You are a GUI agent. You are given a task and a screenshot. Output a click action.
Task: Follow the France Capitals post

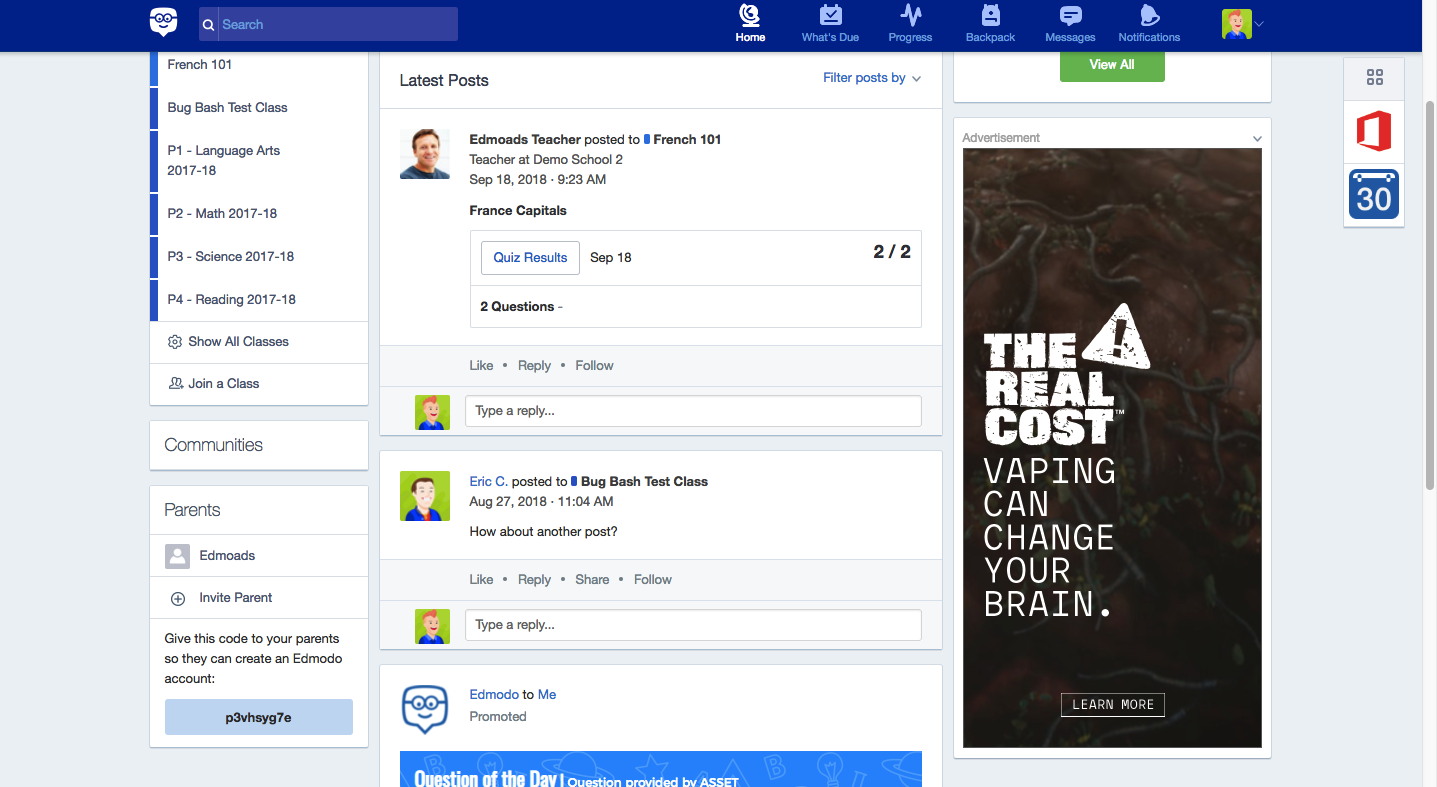[594, 366]
